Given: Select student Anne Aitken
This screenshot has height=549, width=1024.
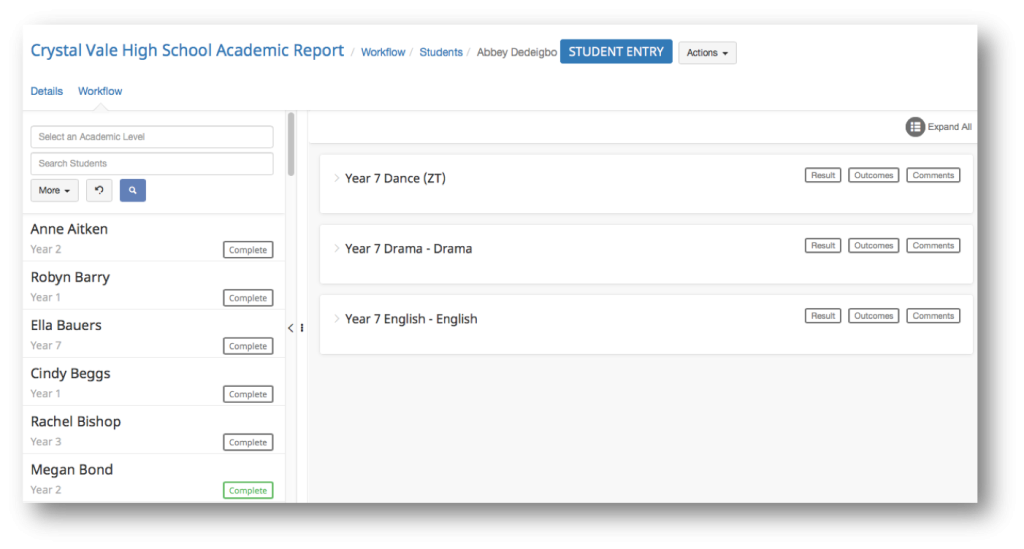Looking at the screenshot, I should click(69, 229).
